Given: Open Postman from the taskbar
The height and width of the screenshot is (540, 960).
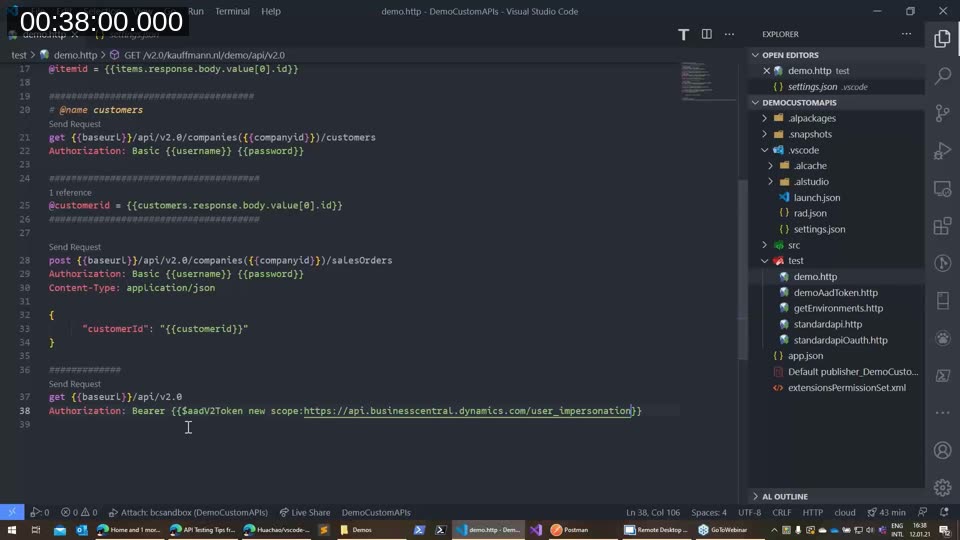Looking at the screenshot, I should click(569, 530).
